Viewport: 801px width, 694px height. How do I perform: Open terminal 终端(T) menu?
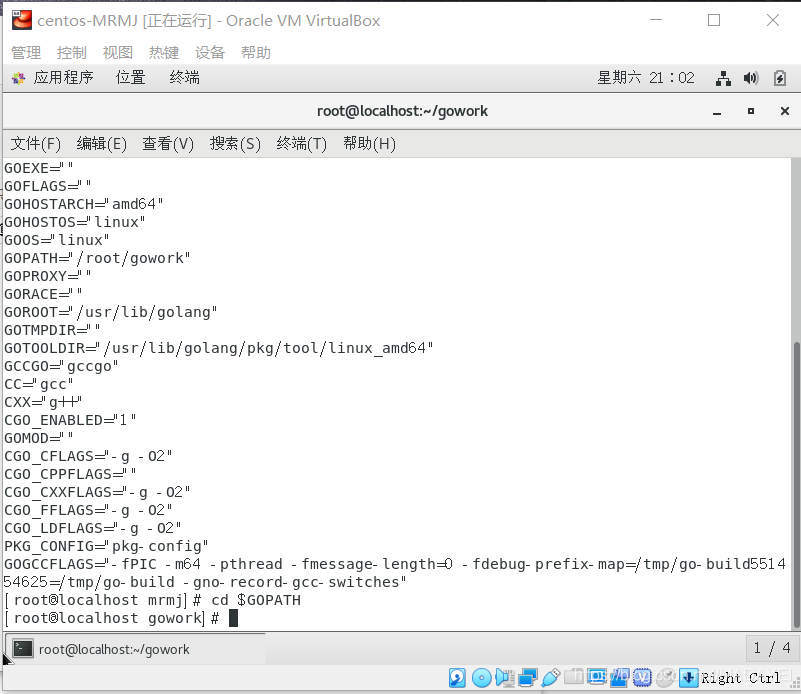tap(301, 144)
